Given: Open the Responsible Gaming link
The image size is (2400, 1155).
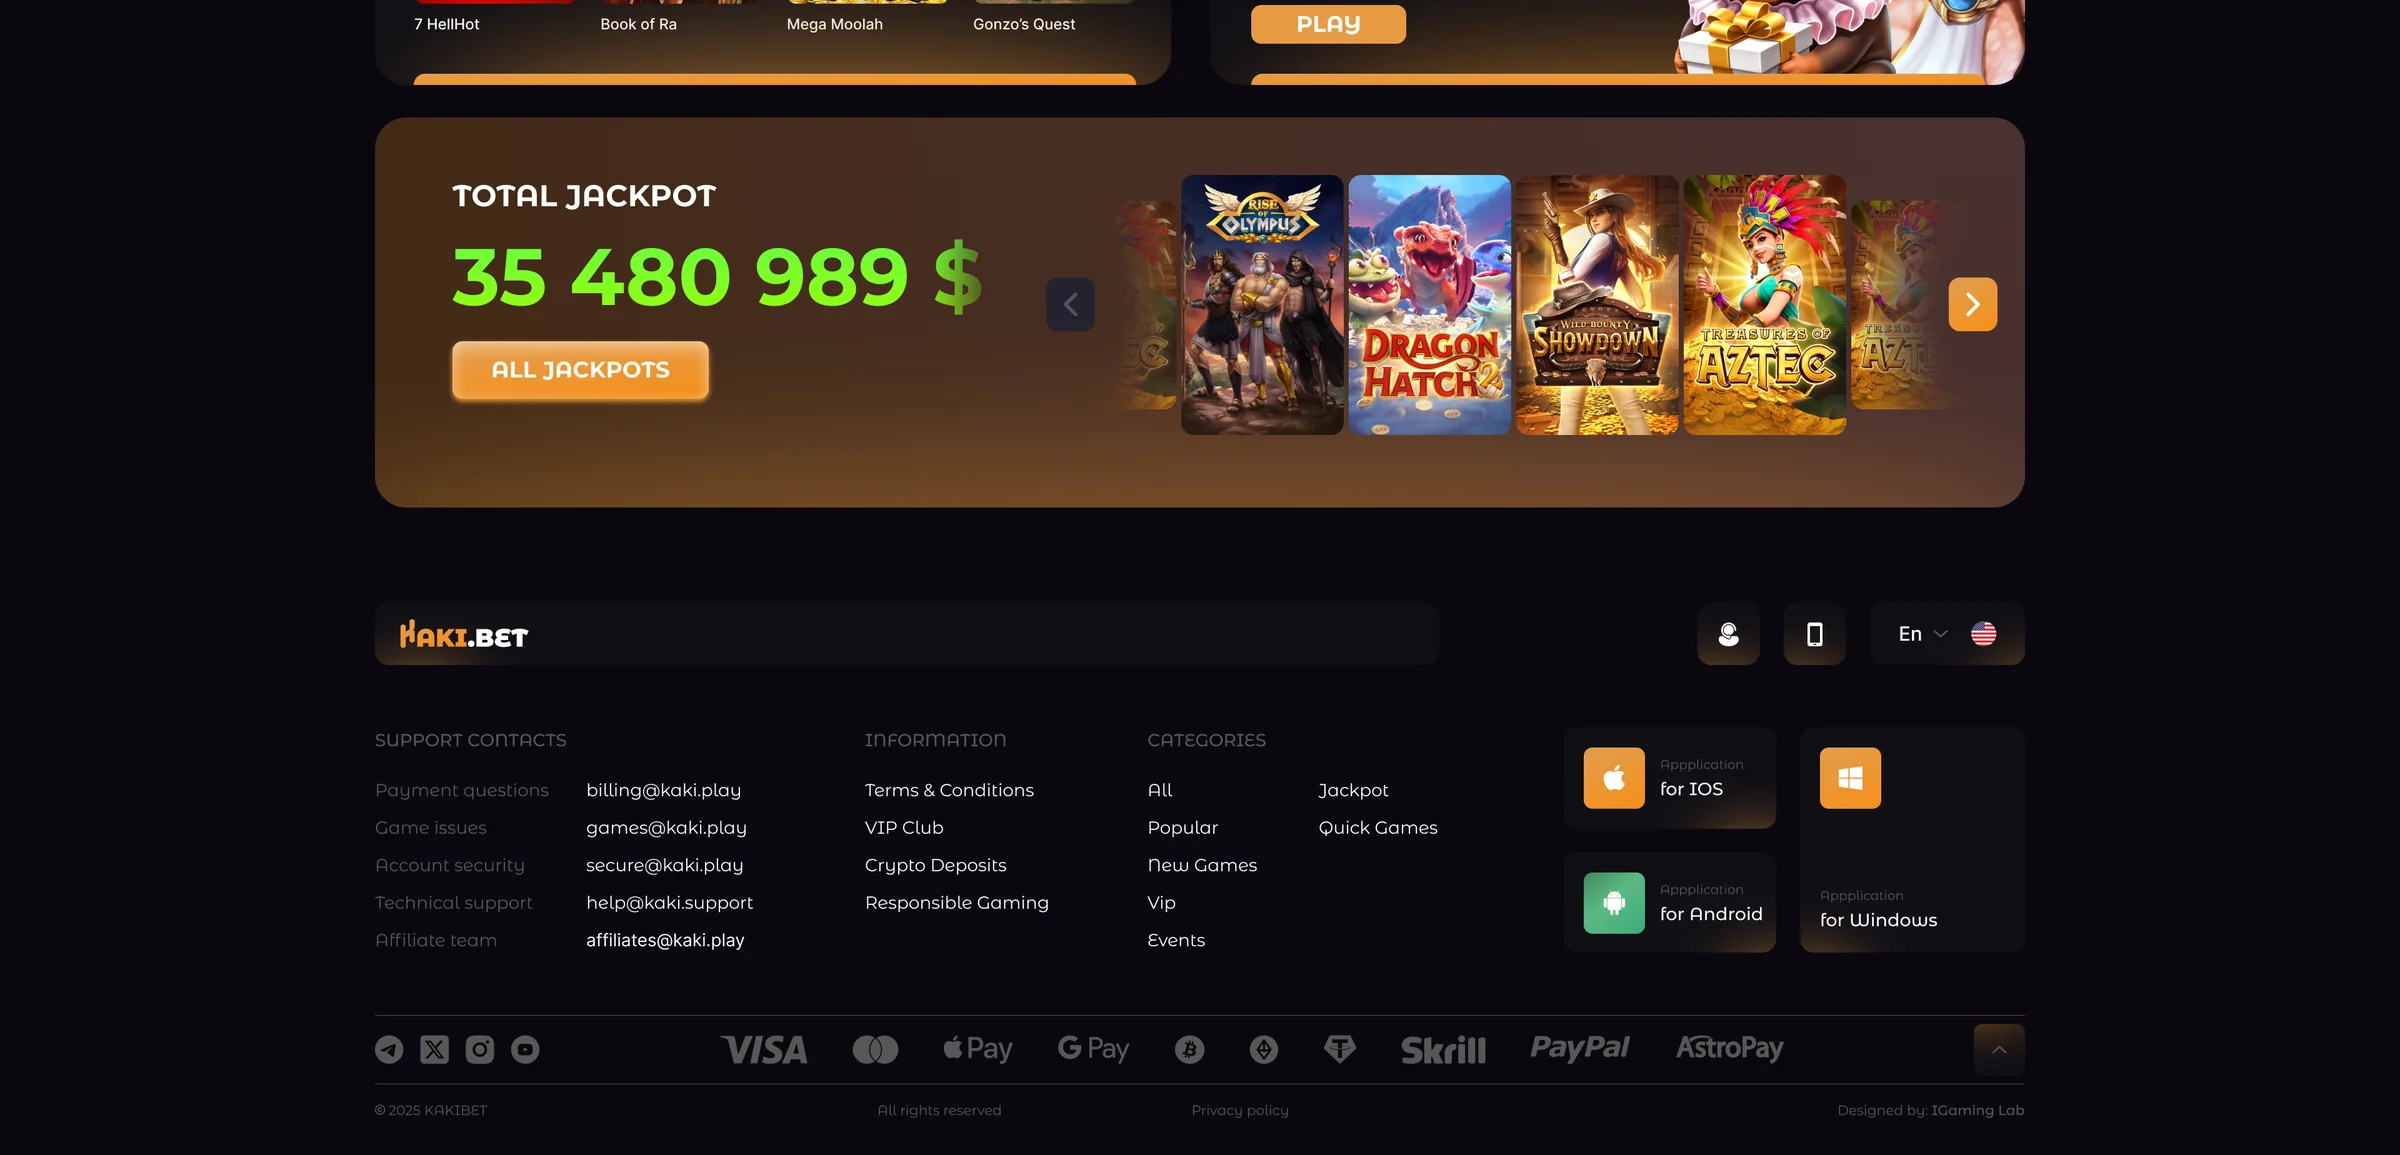Looking at the screenshot, I should [x=956, y=902].
